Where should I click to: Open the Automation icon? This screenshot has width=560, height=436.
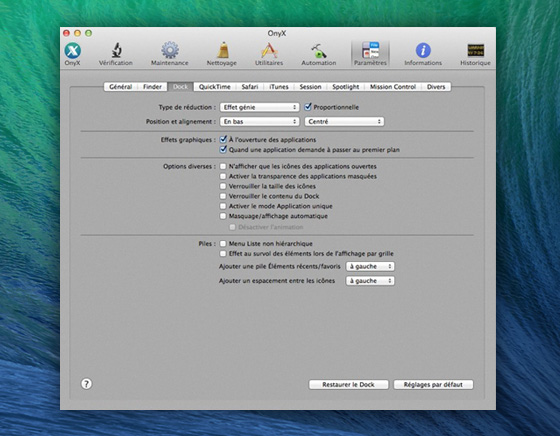pyautogui.click(x=319, y=54)
